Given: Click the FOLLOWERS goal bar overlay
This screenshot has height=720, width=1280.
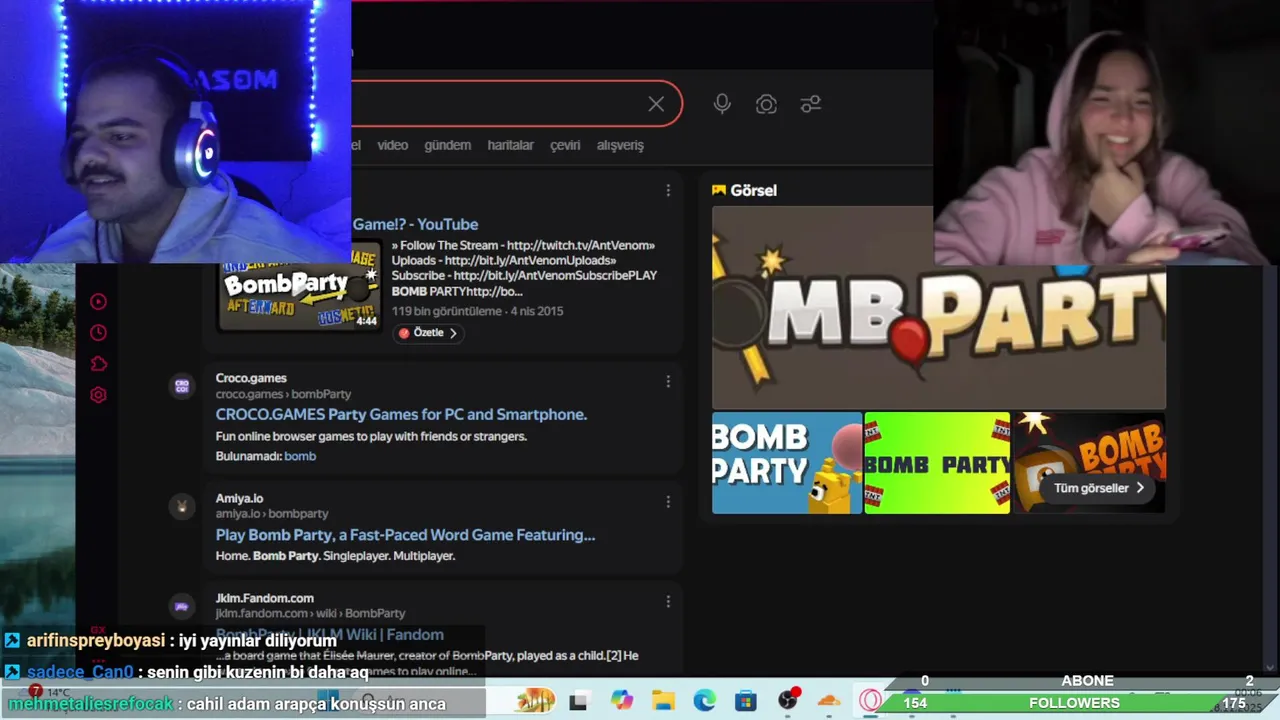Looking at the screenshot, I should pos(1074,703).
